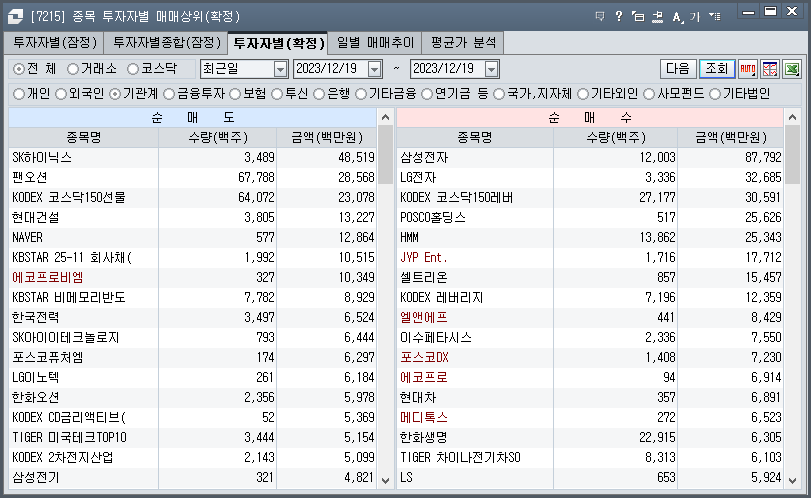Click the 순매수 금액(백만원) column header
Image resolution: width=811 pixels, height=498 pixels.
(x=730, y=138)
